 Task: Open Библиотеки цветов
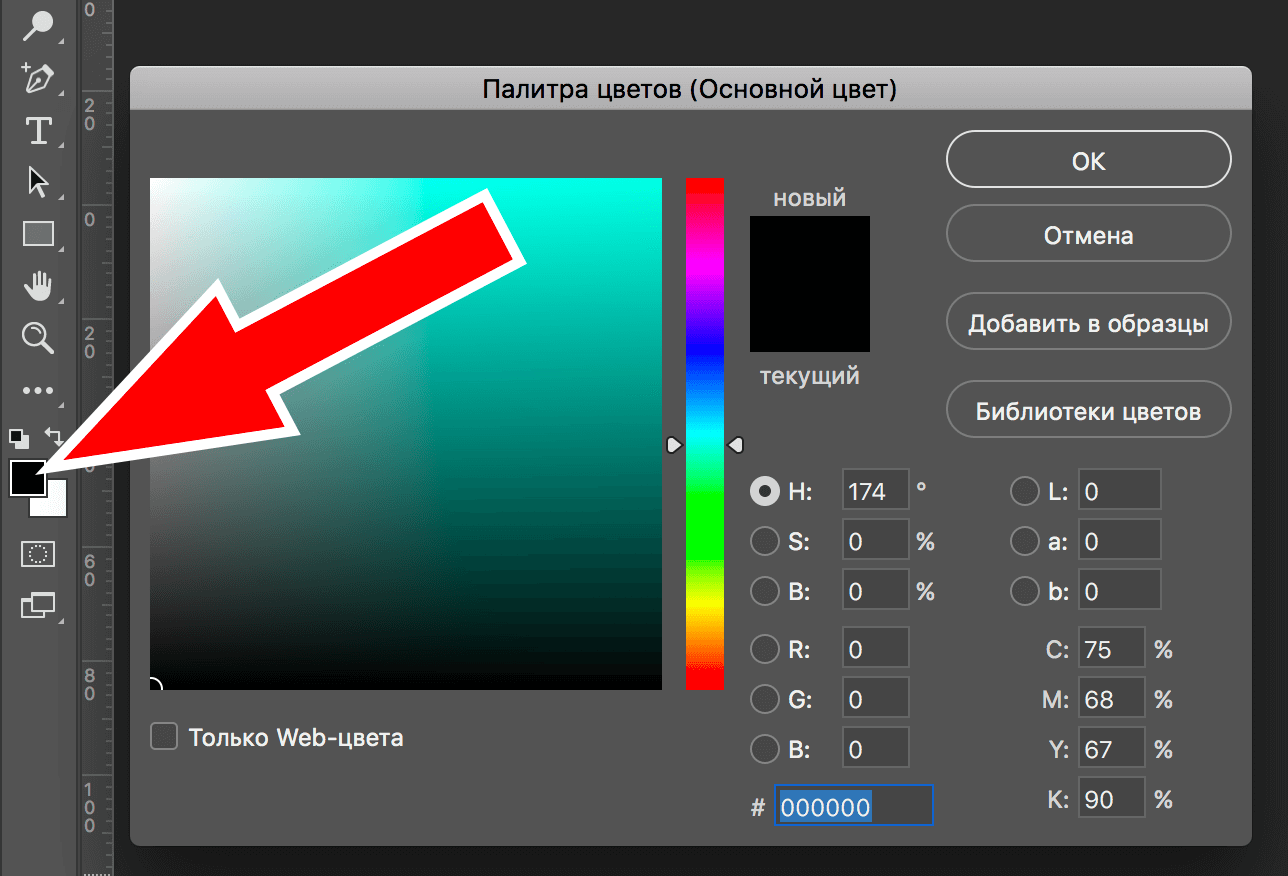click(1088, 409)
